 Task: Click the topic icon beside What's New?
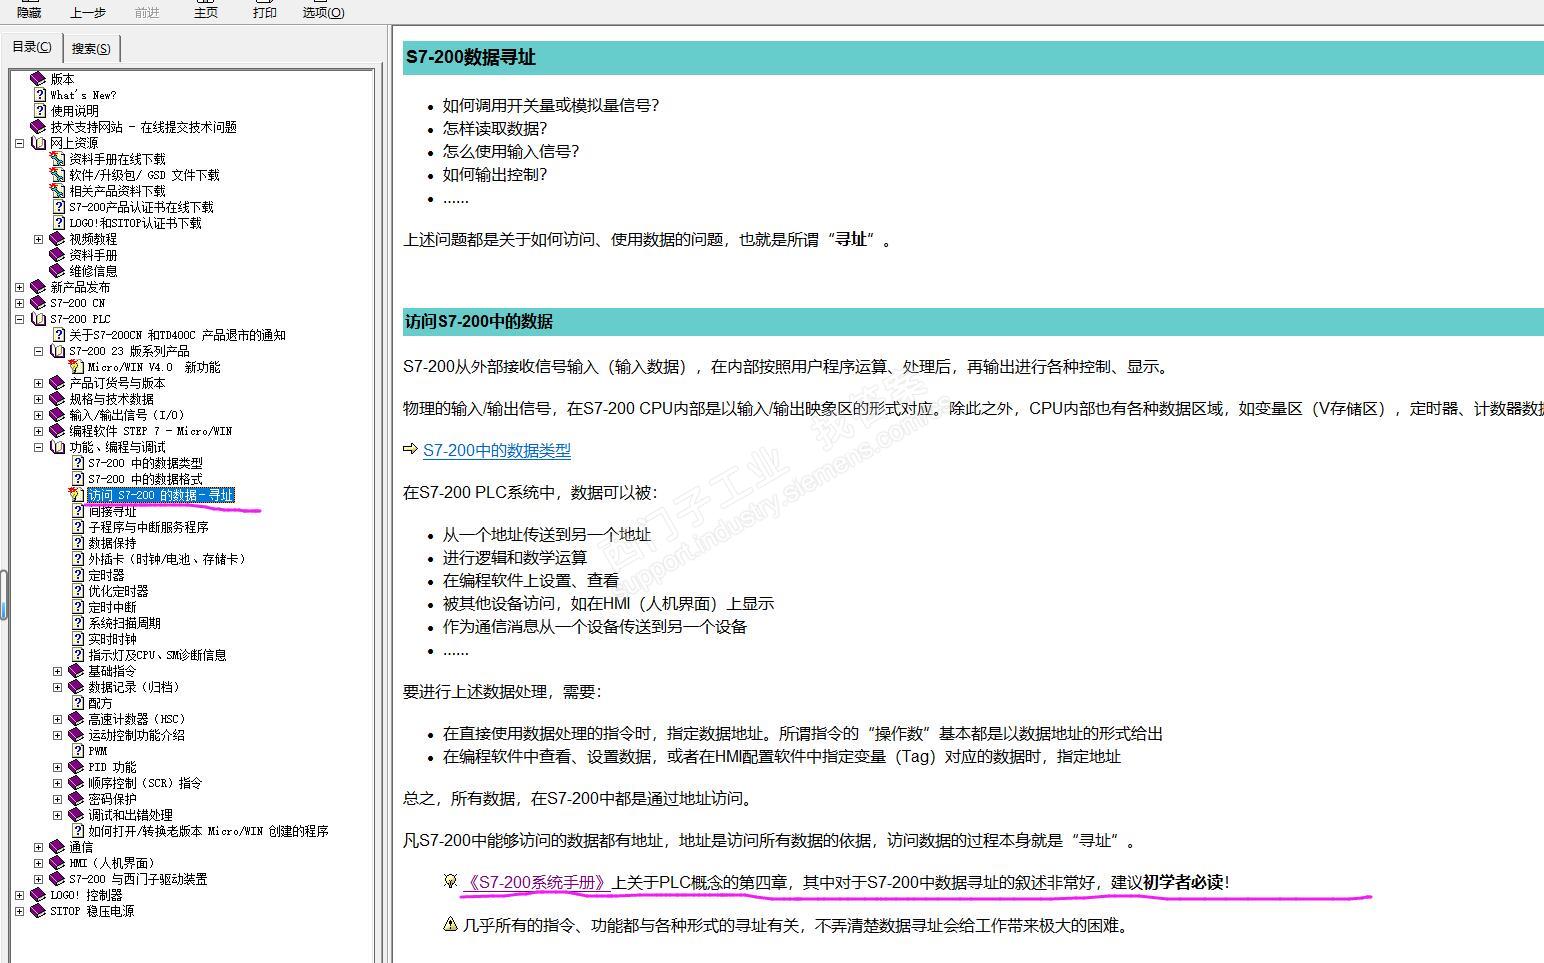(40, 95)
